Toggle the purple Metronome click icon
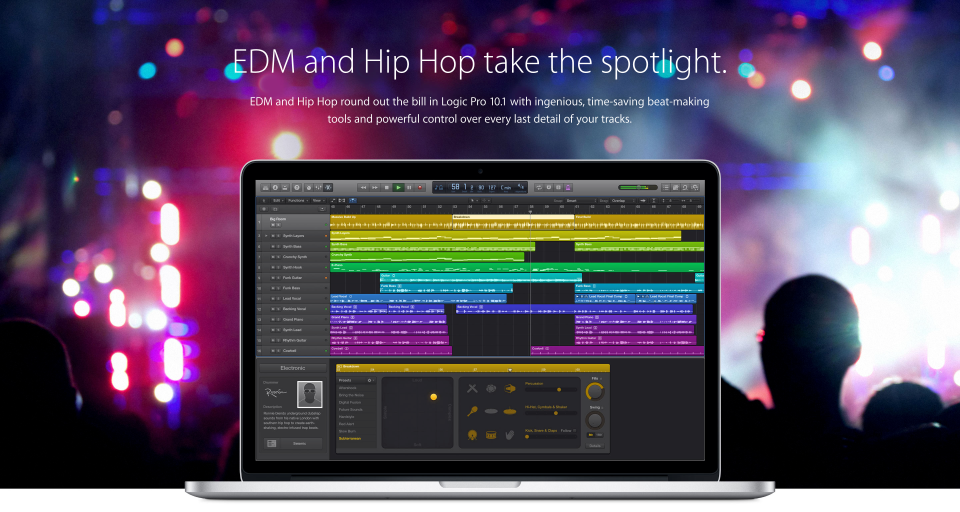The image size is (960, 512). [568, 187]
